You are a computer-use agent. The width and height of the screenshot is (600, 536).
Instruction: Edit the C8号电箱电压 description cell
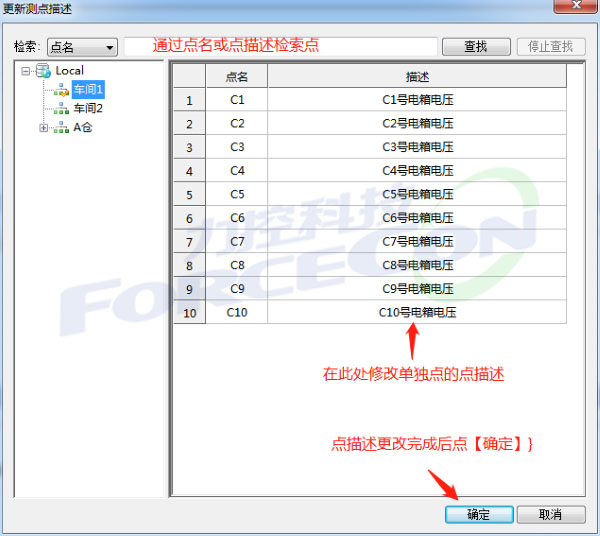(417, 265)
